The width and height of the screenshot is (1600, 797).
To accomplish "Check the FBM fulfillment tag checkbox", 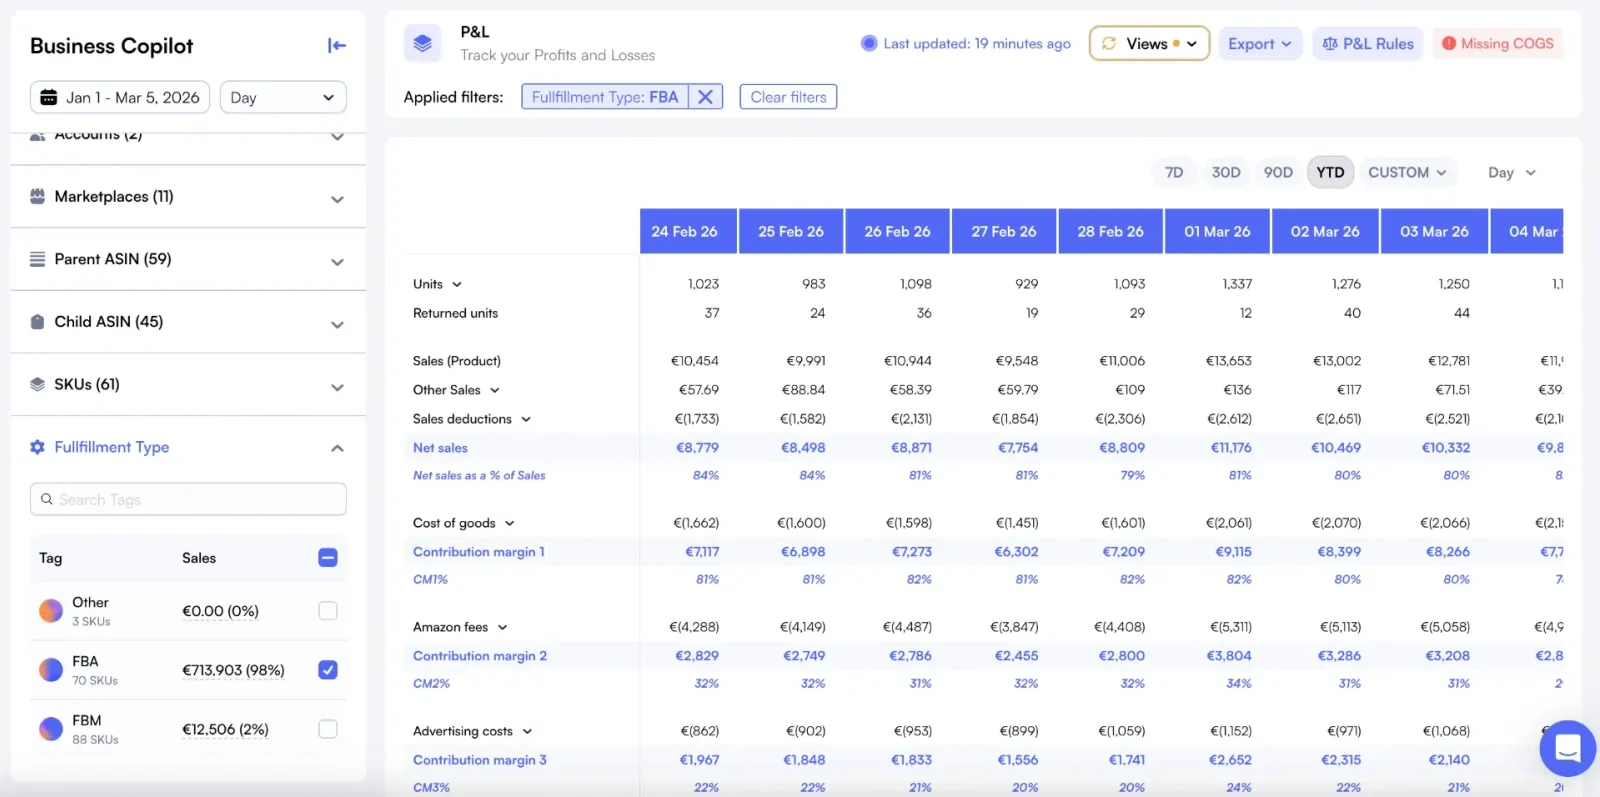I will [327, 728].
